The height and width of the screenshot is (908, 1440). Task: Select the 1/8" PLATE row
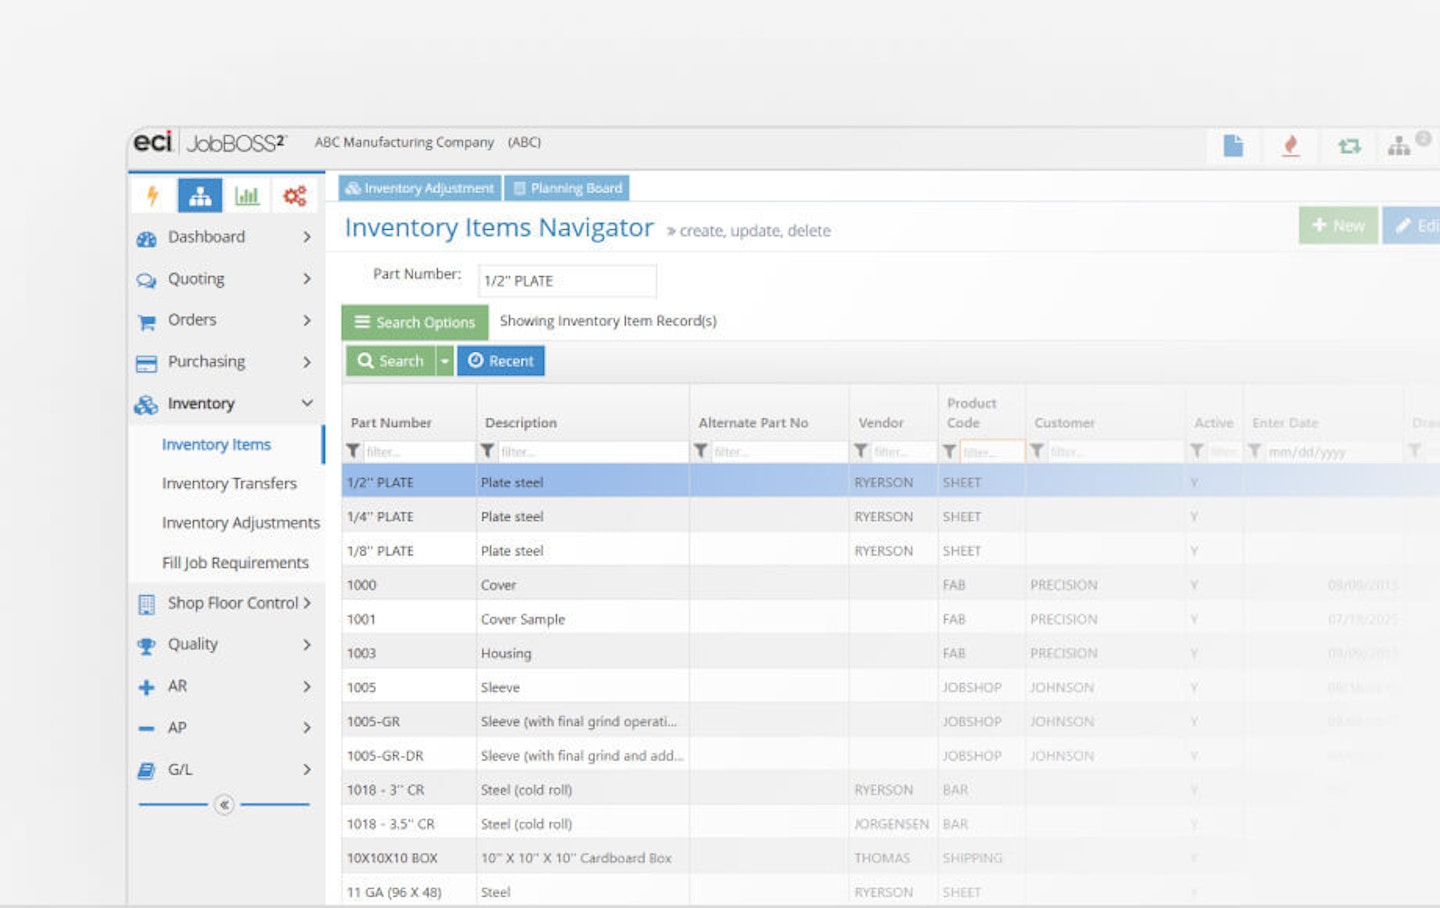coord(890,551)
